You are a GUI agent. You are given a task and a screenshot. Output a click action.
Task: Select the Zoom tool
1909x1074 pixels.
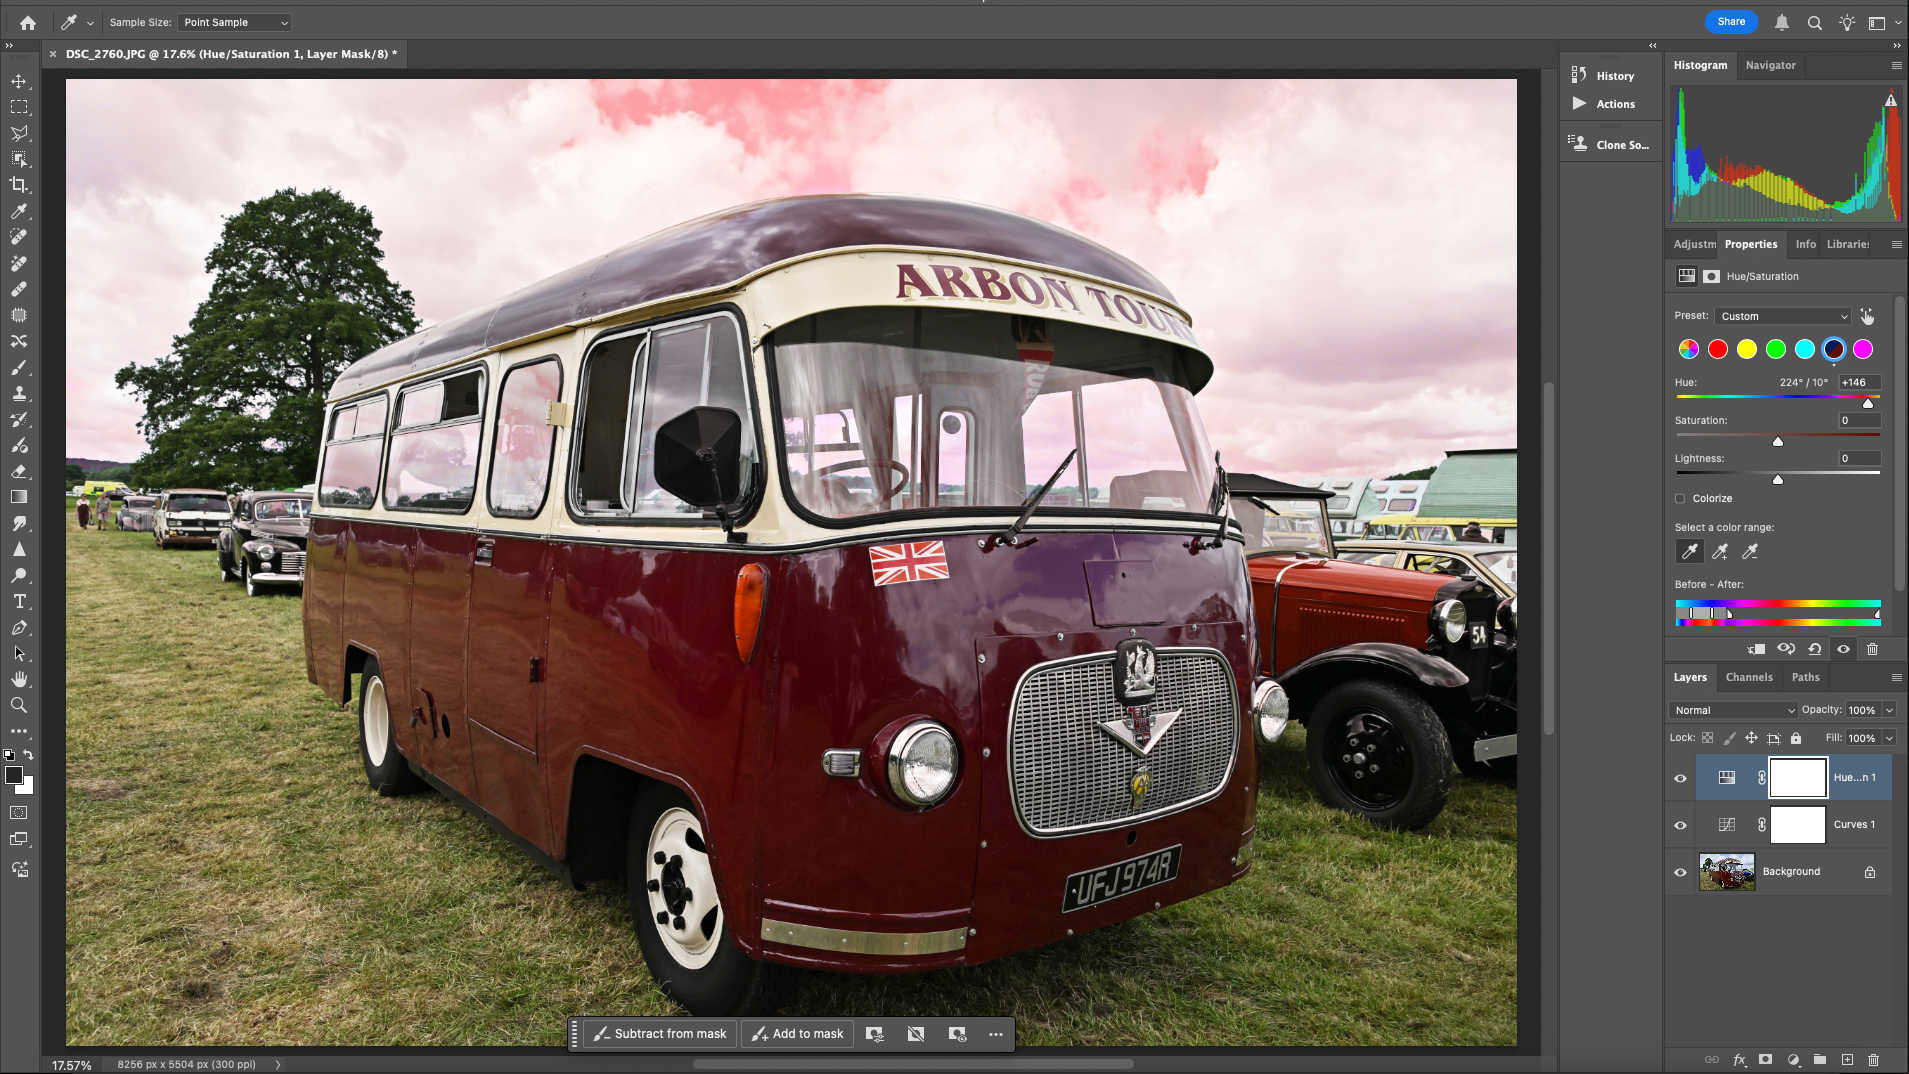tap(18, 705)
